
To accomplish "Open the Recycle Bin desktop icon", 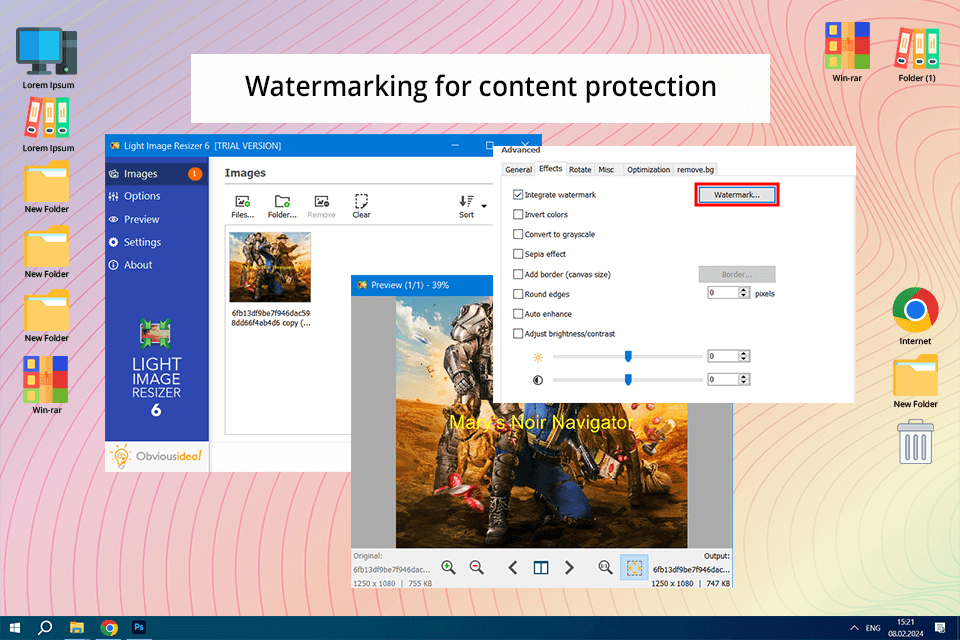I will pyautogui.click(x=915, y=442).
